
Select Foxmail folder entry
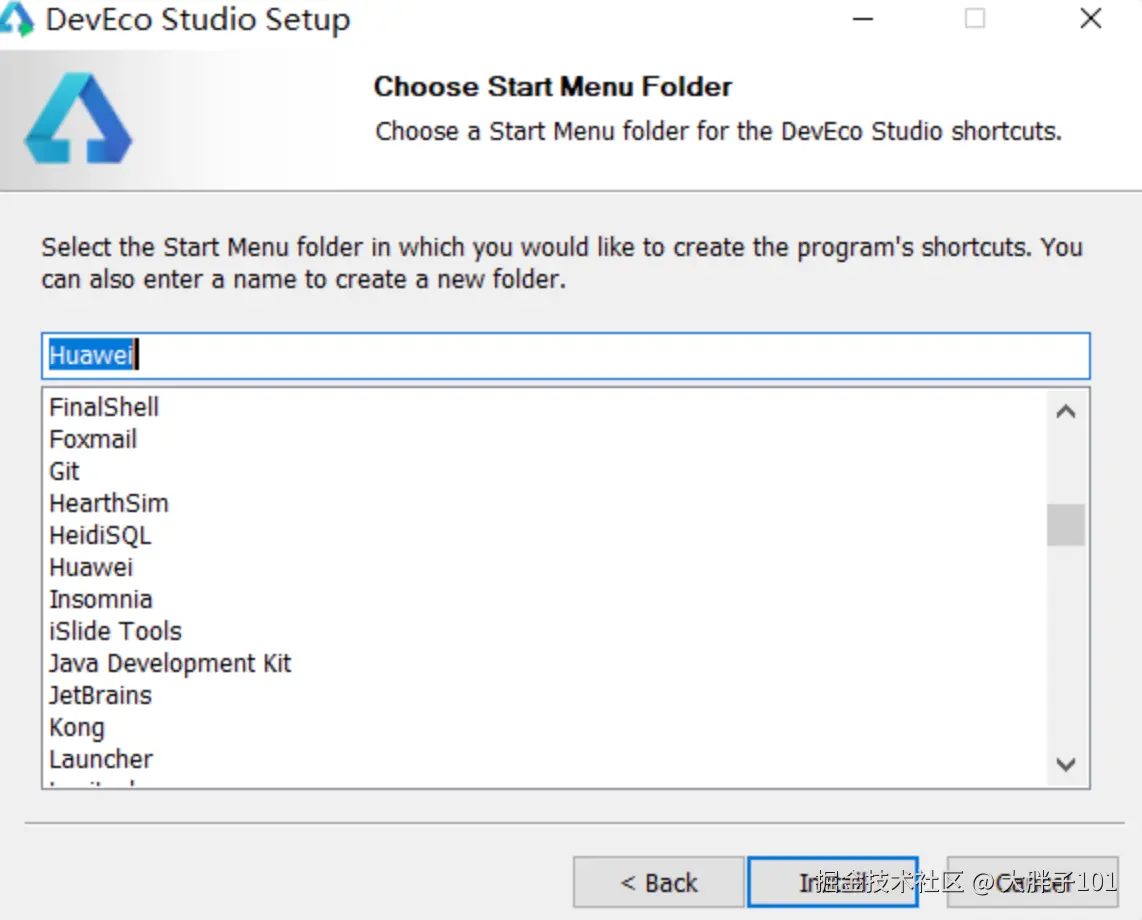click(x=93, y=439)
